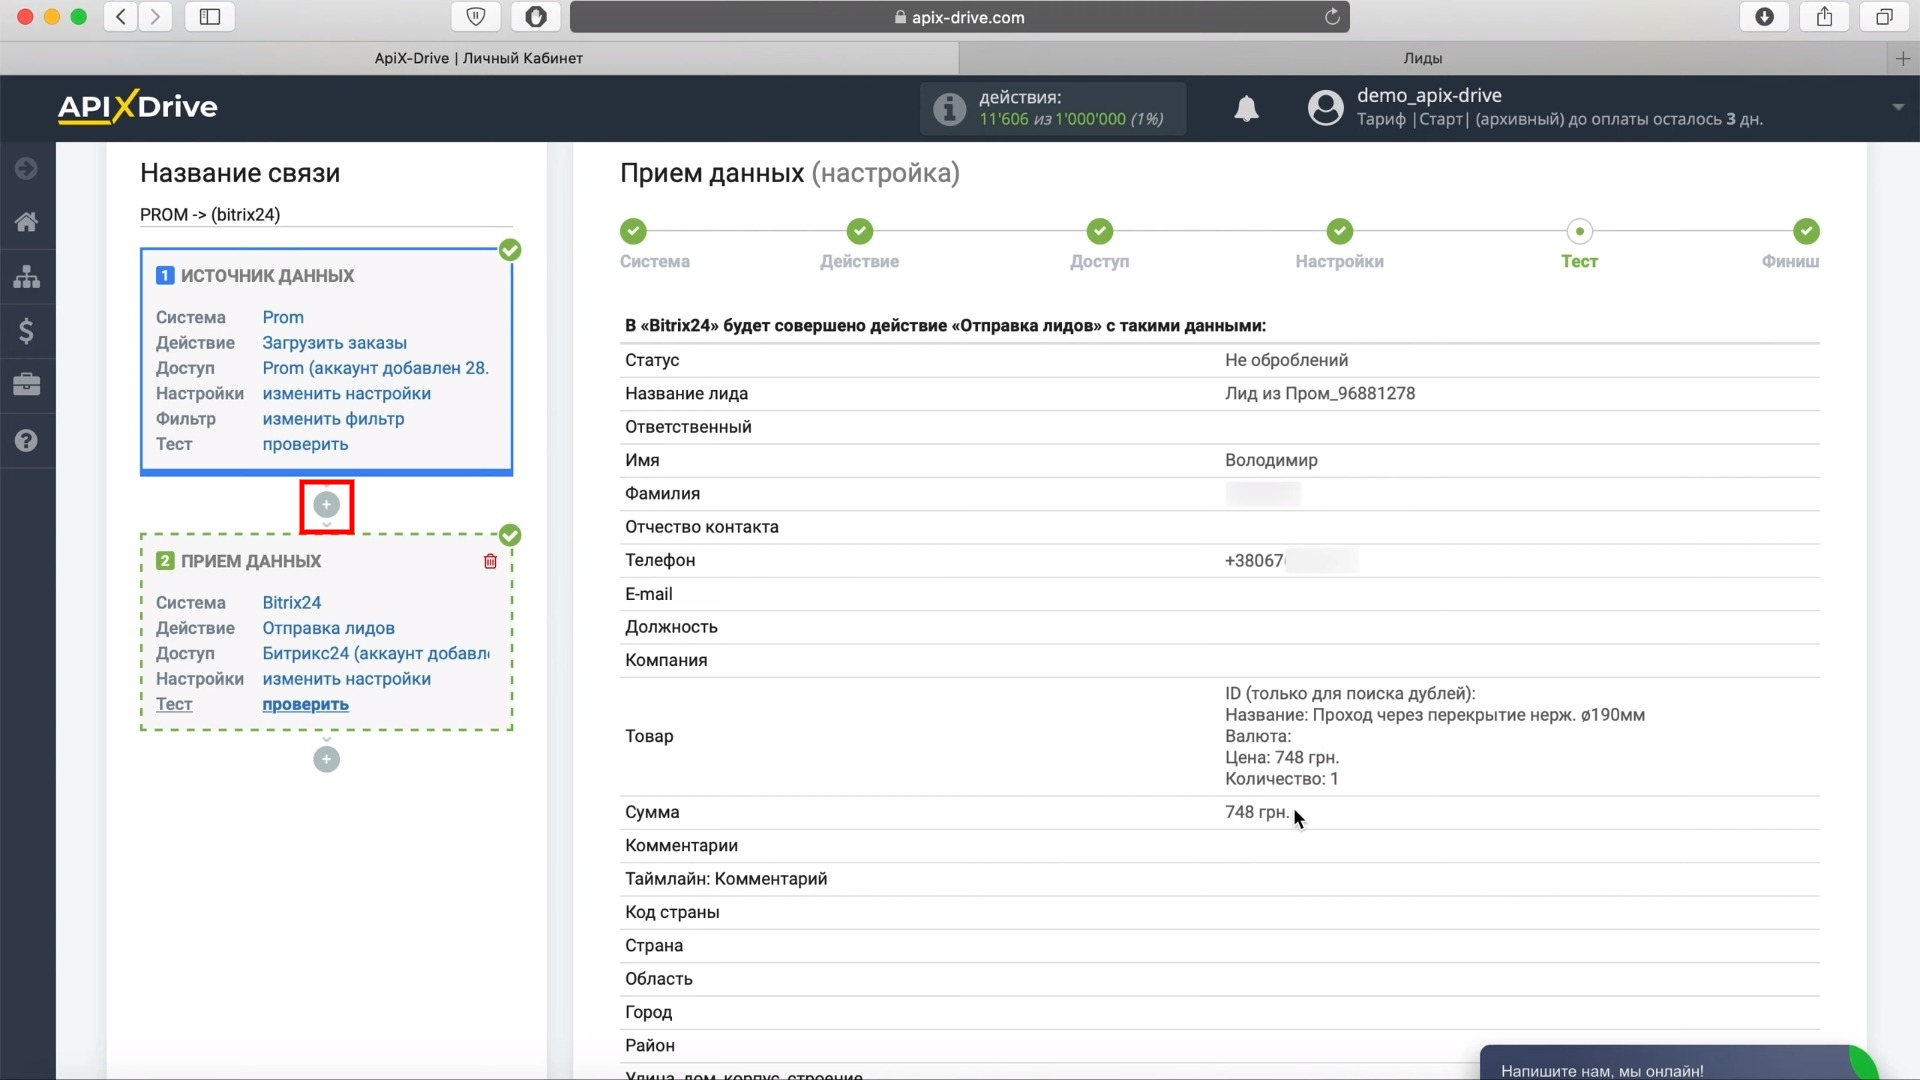Delete the ПРИЕМ ДАННЫХ block
The image size is (1920, 1080).
(490, 562)
